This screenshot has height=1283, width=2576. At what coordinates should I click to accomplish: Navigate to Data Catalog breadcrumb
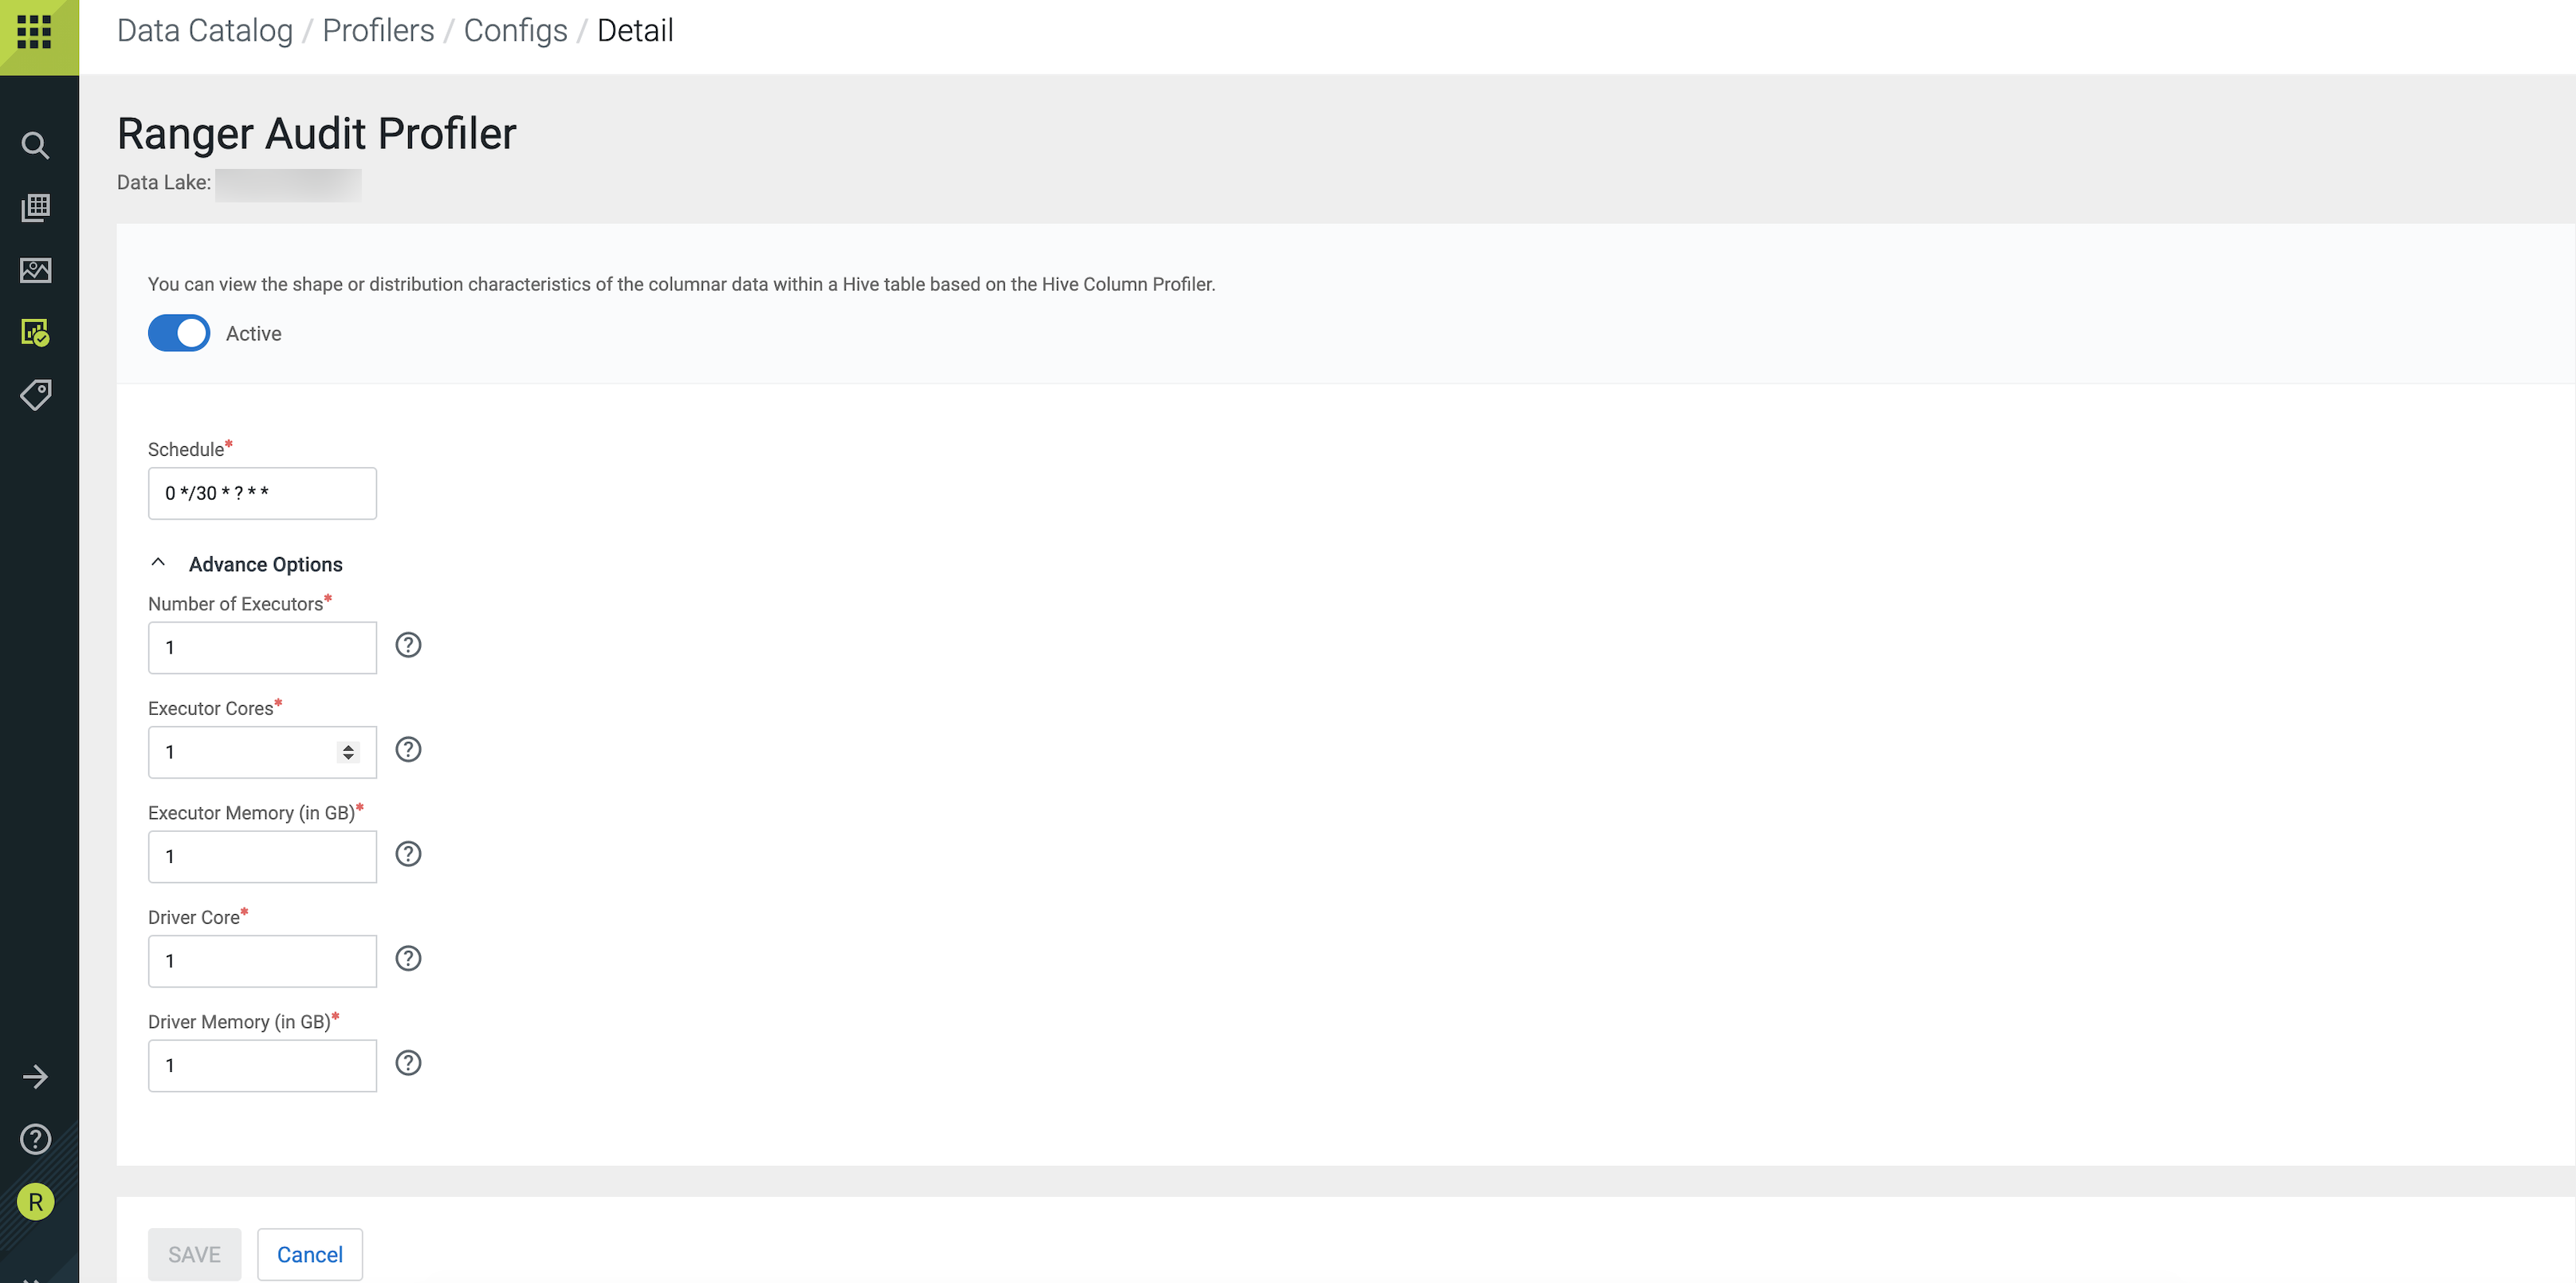pos(204,30)
